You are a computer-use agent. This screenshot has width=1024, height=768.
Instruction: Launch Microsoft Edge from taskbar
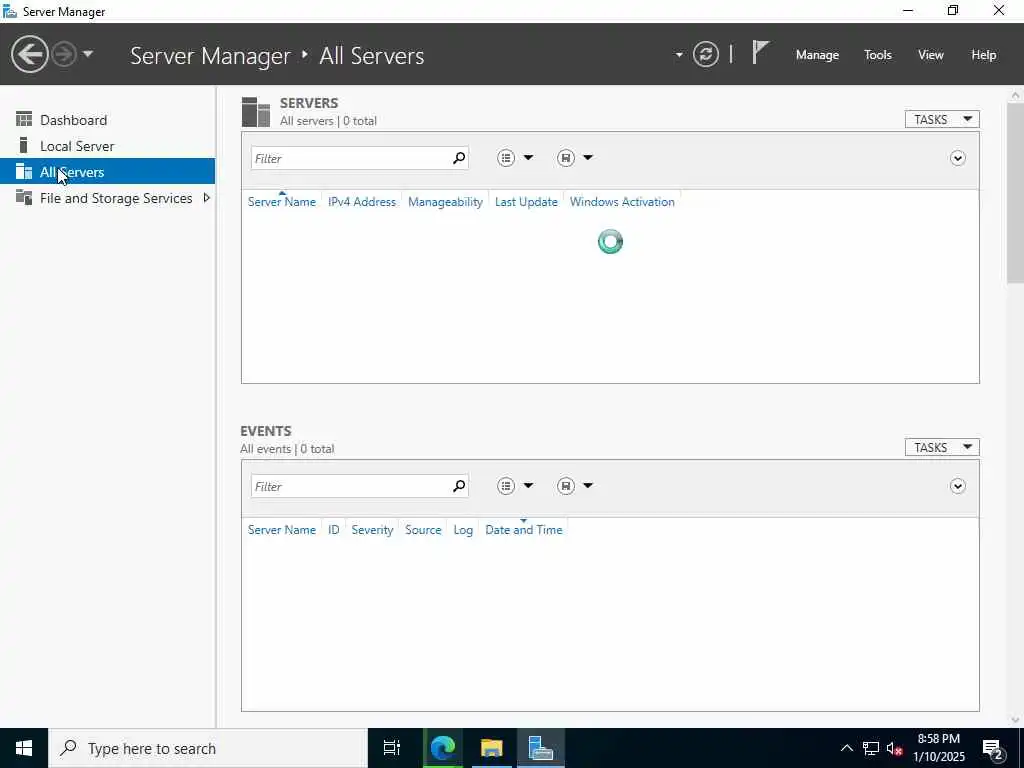[442, 748]
